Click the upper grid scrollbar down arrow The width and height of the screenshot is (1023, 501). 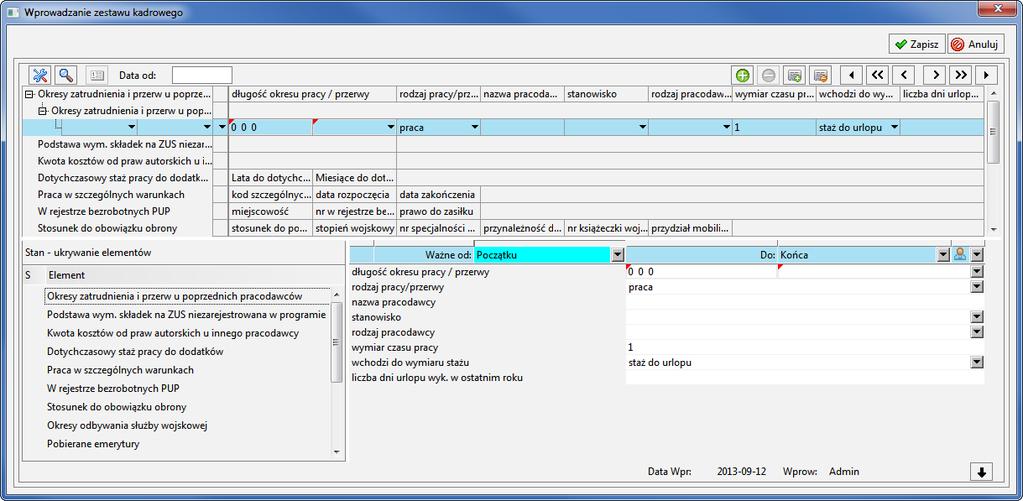[992, 230]
